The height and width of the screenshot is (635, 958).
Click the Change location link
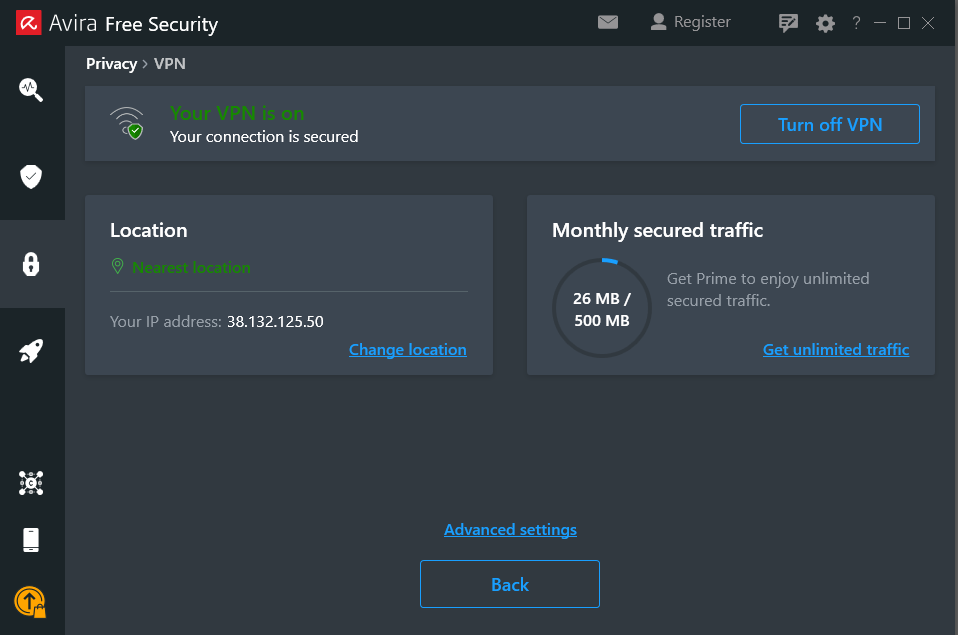coord(408,350)
